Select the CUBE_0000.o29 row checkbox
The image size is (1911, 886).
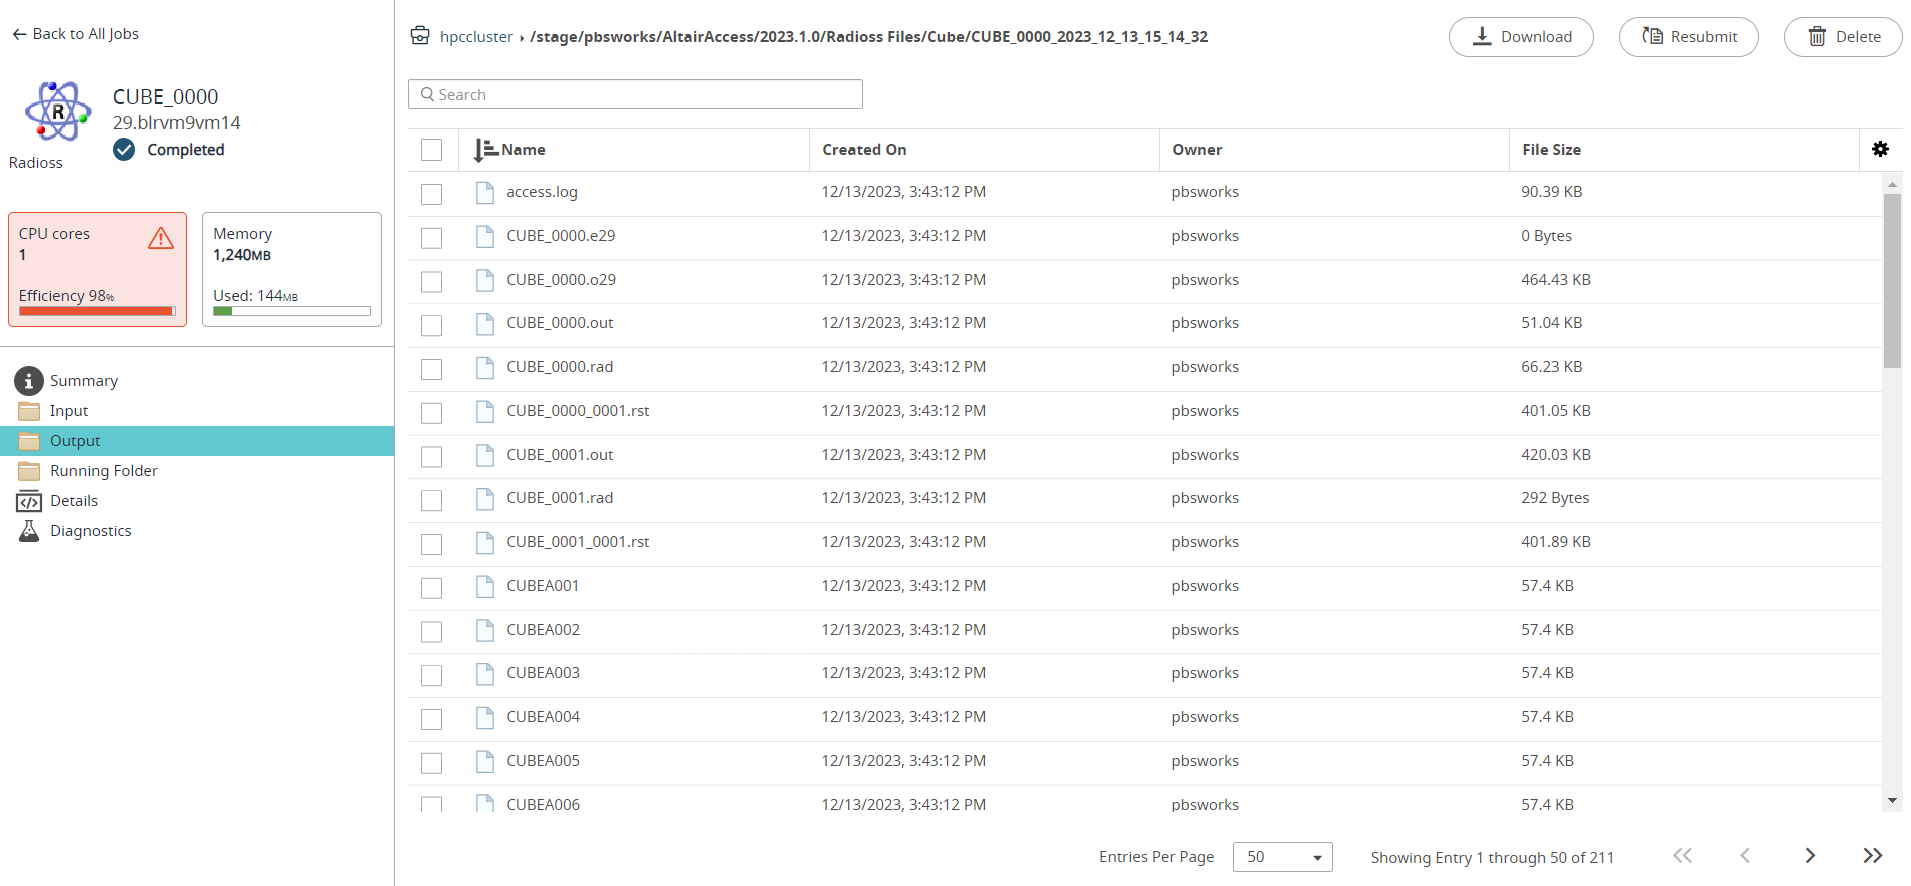pyautogui.click(x=432, y=282)
